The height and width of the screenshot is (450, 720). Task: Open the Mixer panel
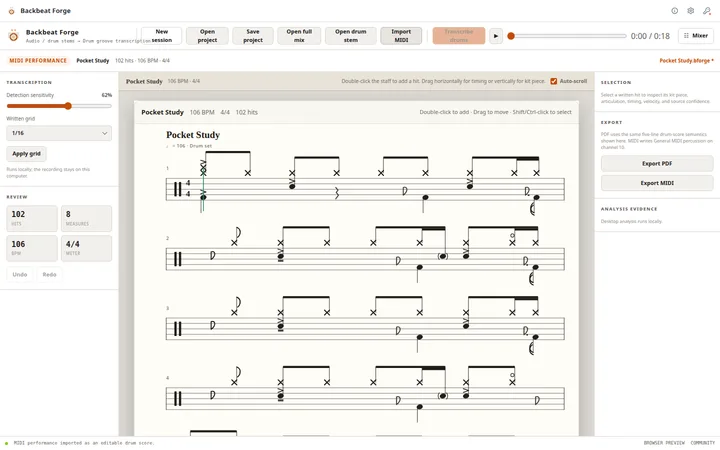coord(696,35)
